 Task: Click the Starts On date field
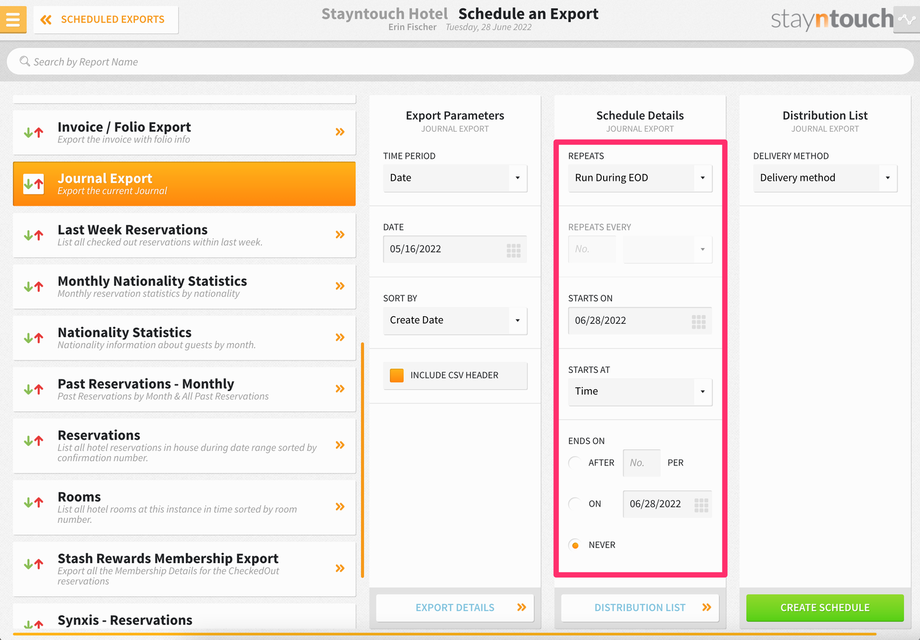(x=640, y=321)
